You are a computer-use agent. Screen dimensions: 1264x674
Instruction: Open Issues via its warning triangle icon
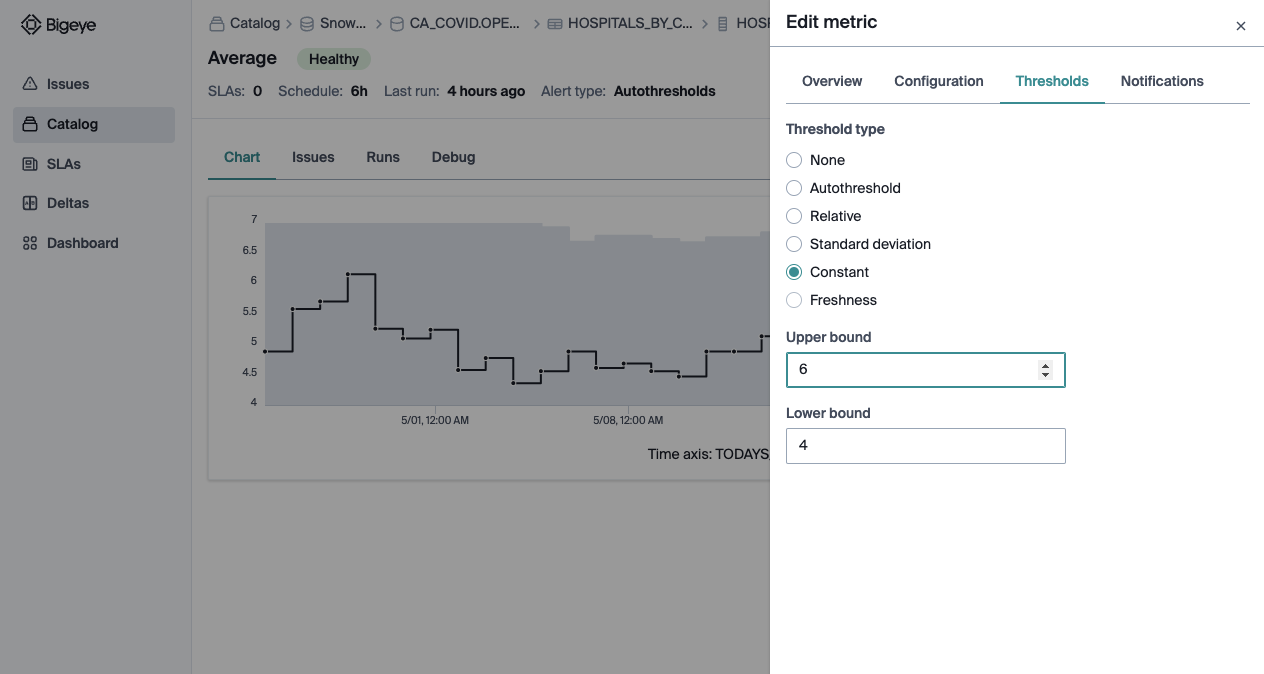(30, 84)
